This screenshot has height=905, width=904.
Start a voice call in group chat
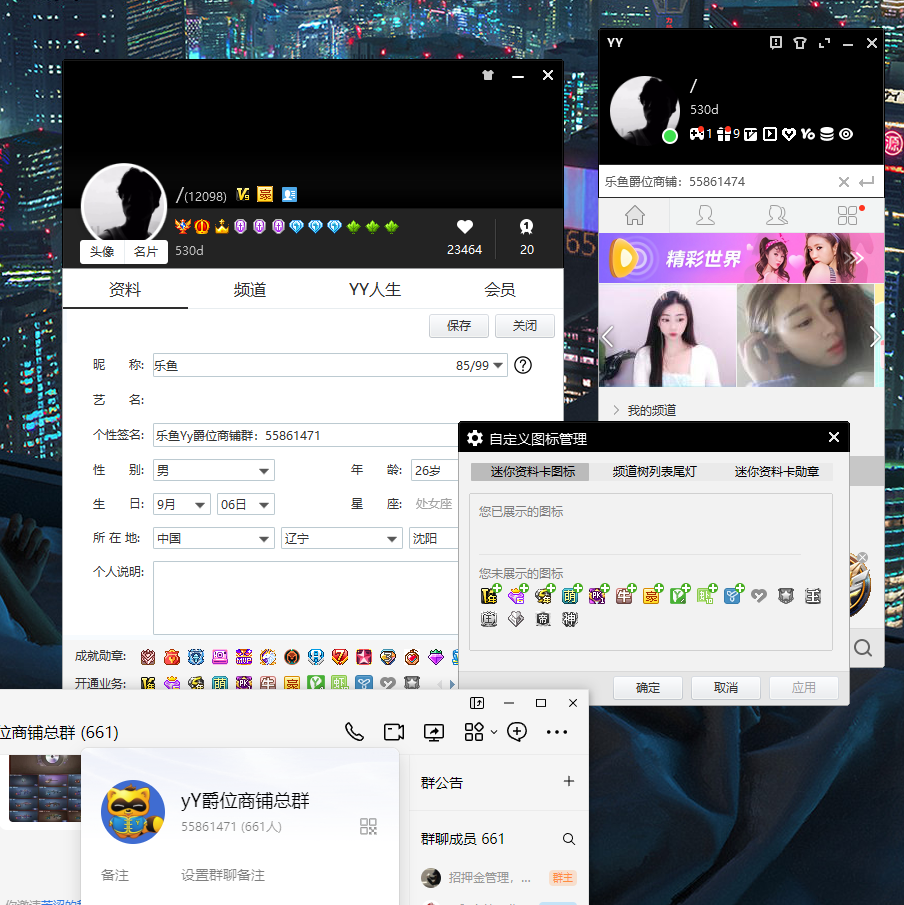[x=354, y=732]
